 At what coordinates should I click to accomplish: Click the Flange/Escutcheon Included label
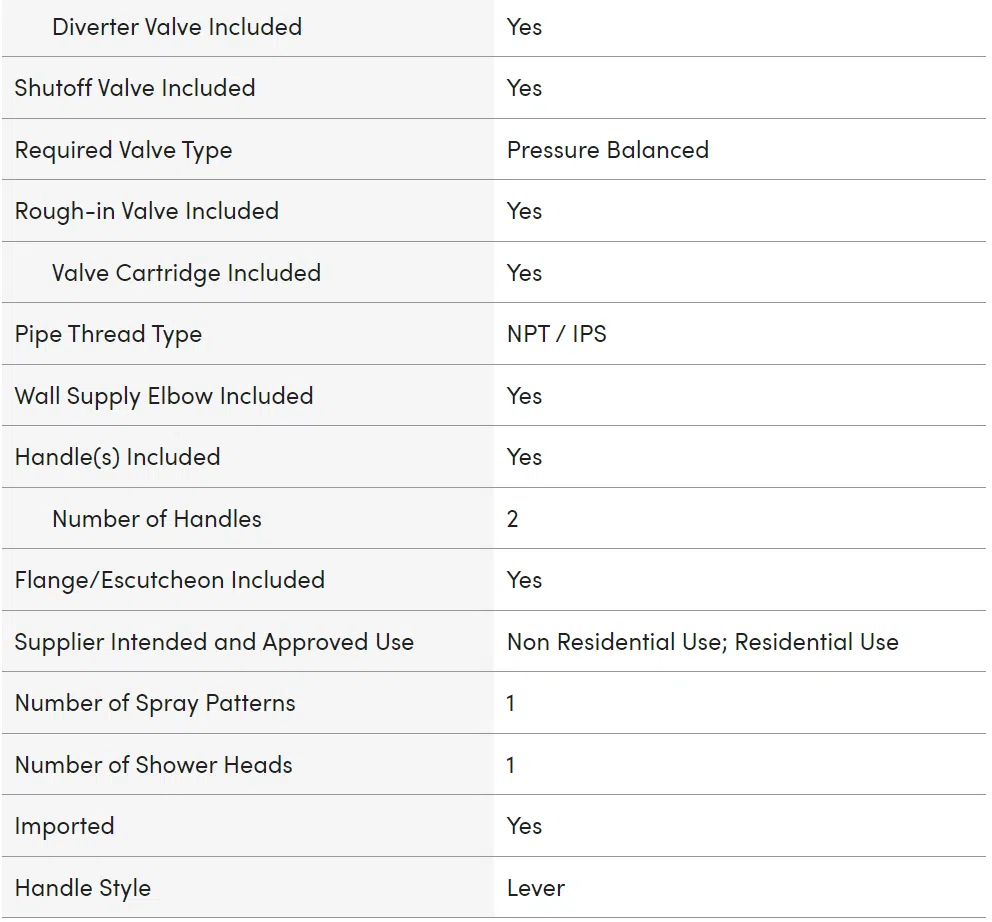point(170,580)
